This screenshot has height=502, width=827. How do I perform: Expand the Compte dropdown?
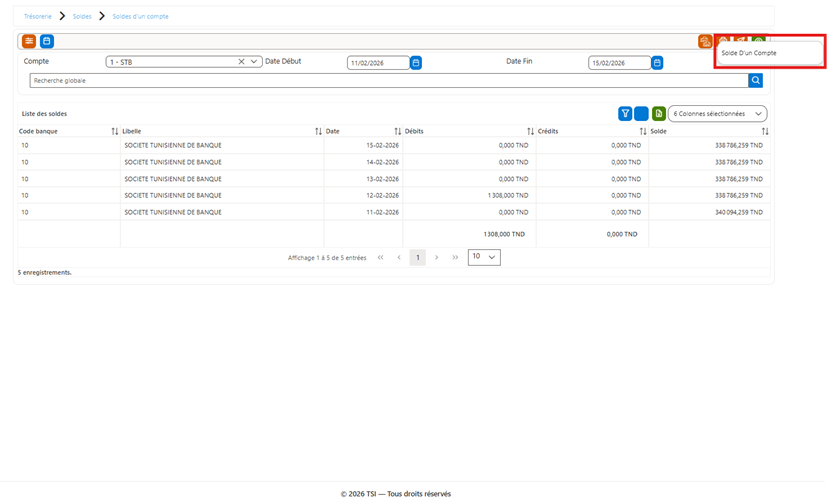pyautogui.click(x=254, y=62)
